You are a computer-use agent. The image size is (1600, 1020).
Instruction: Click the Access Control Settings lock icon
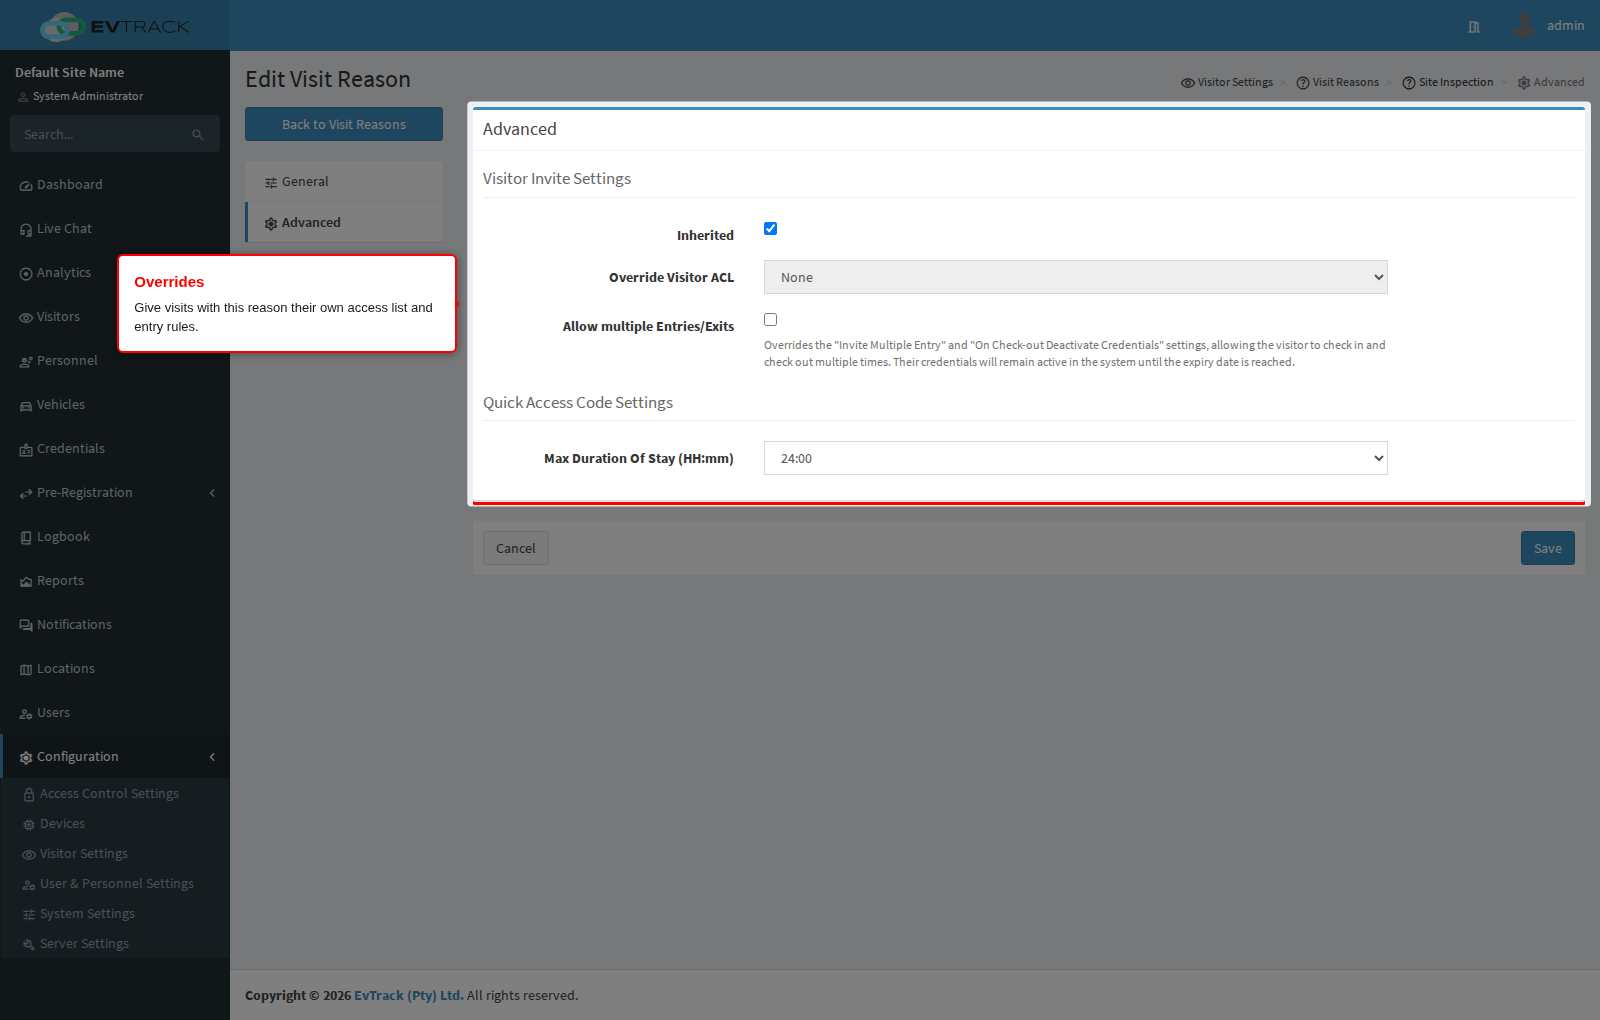pyautogui.click(x=29, y=795)
